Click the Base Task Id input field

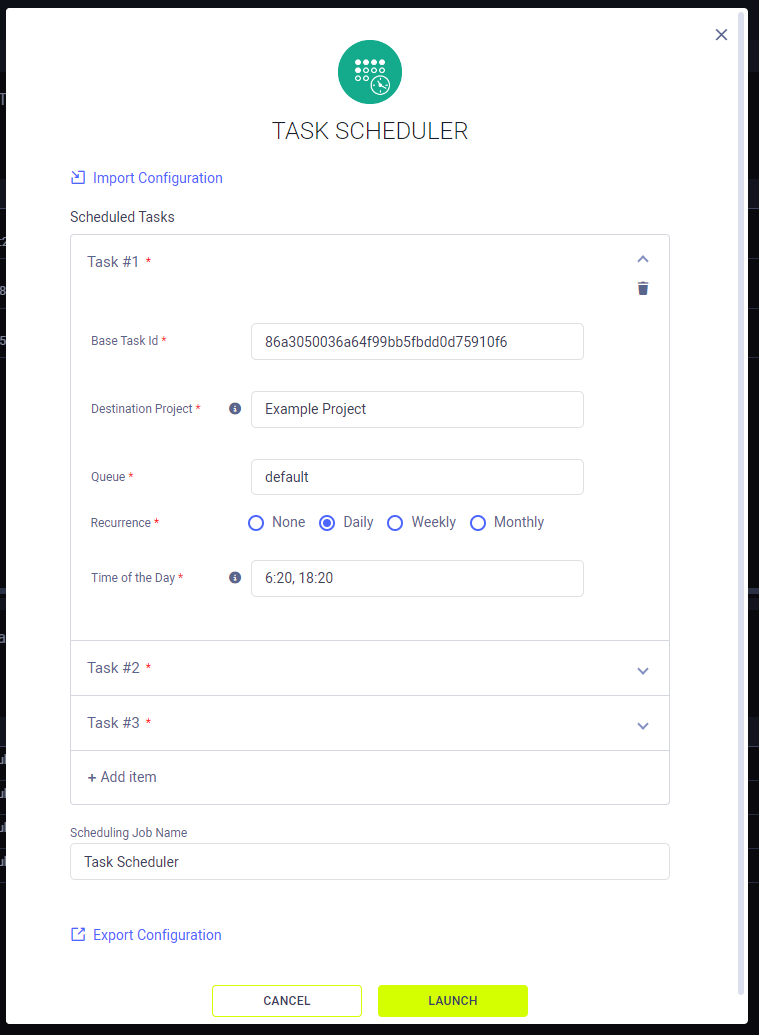[417, 341]
